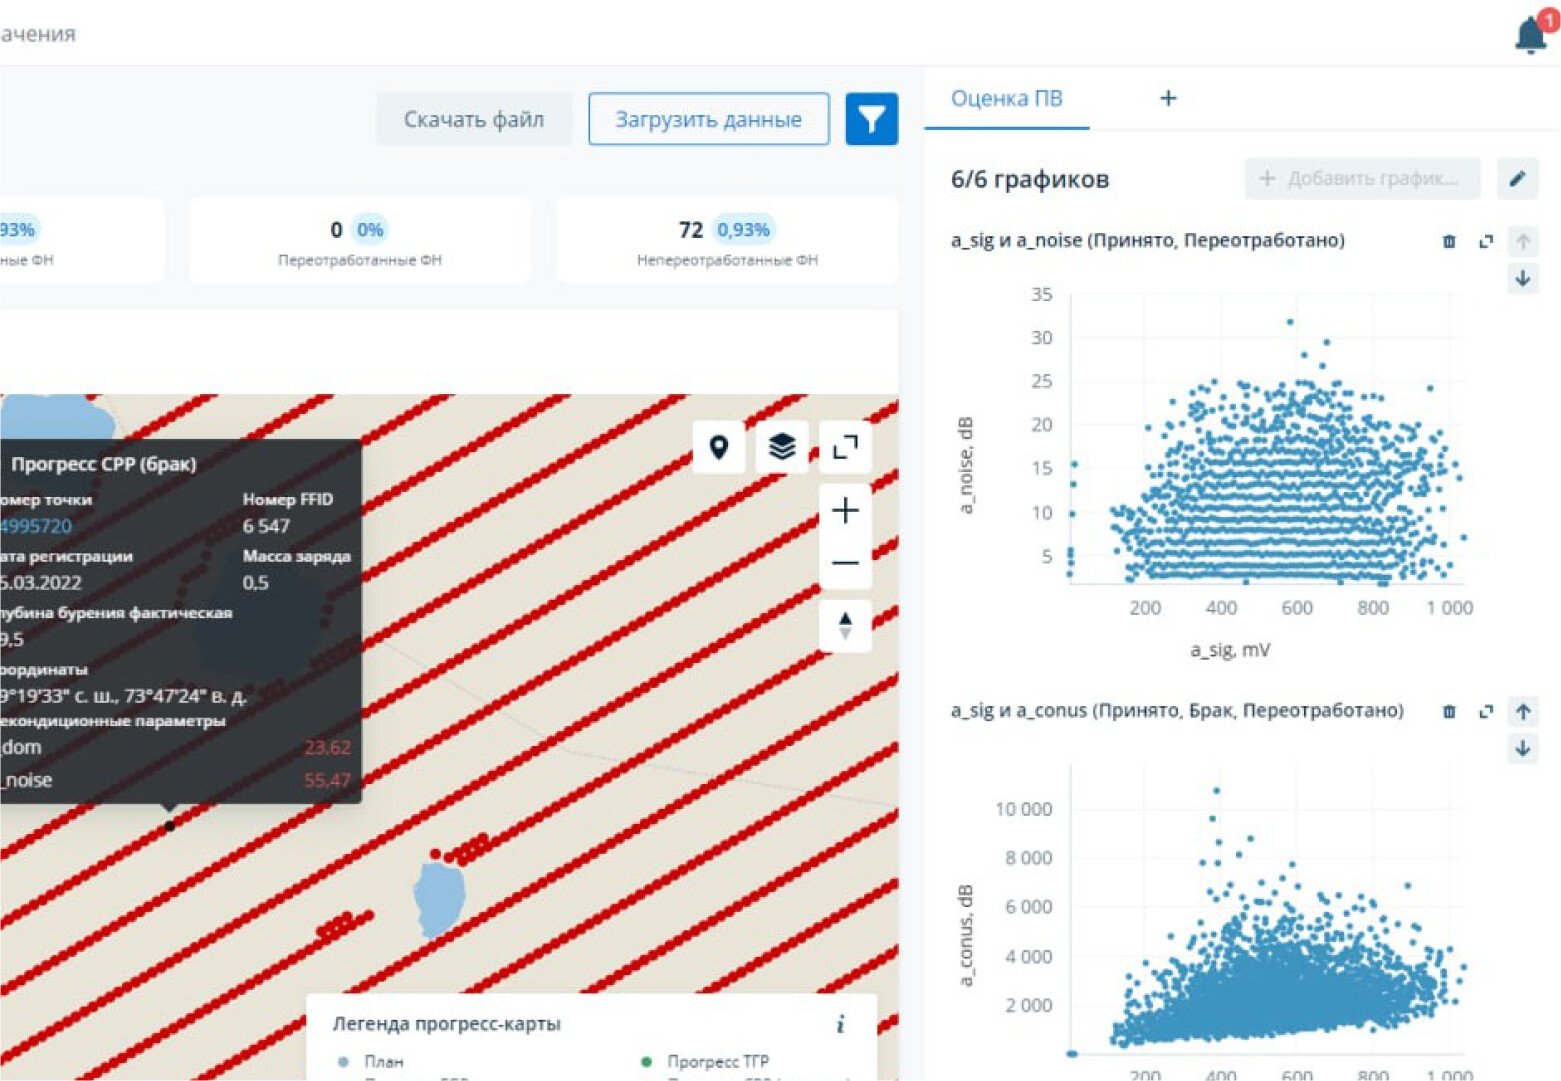
Task: Edit charts with the pencil icon
Action: (x=1517, y=179)
